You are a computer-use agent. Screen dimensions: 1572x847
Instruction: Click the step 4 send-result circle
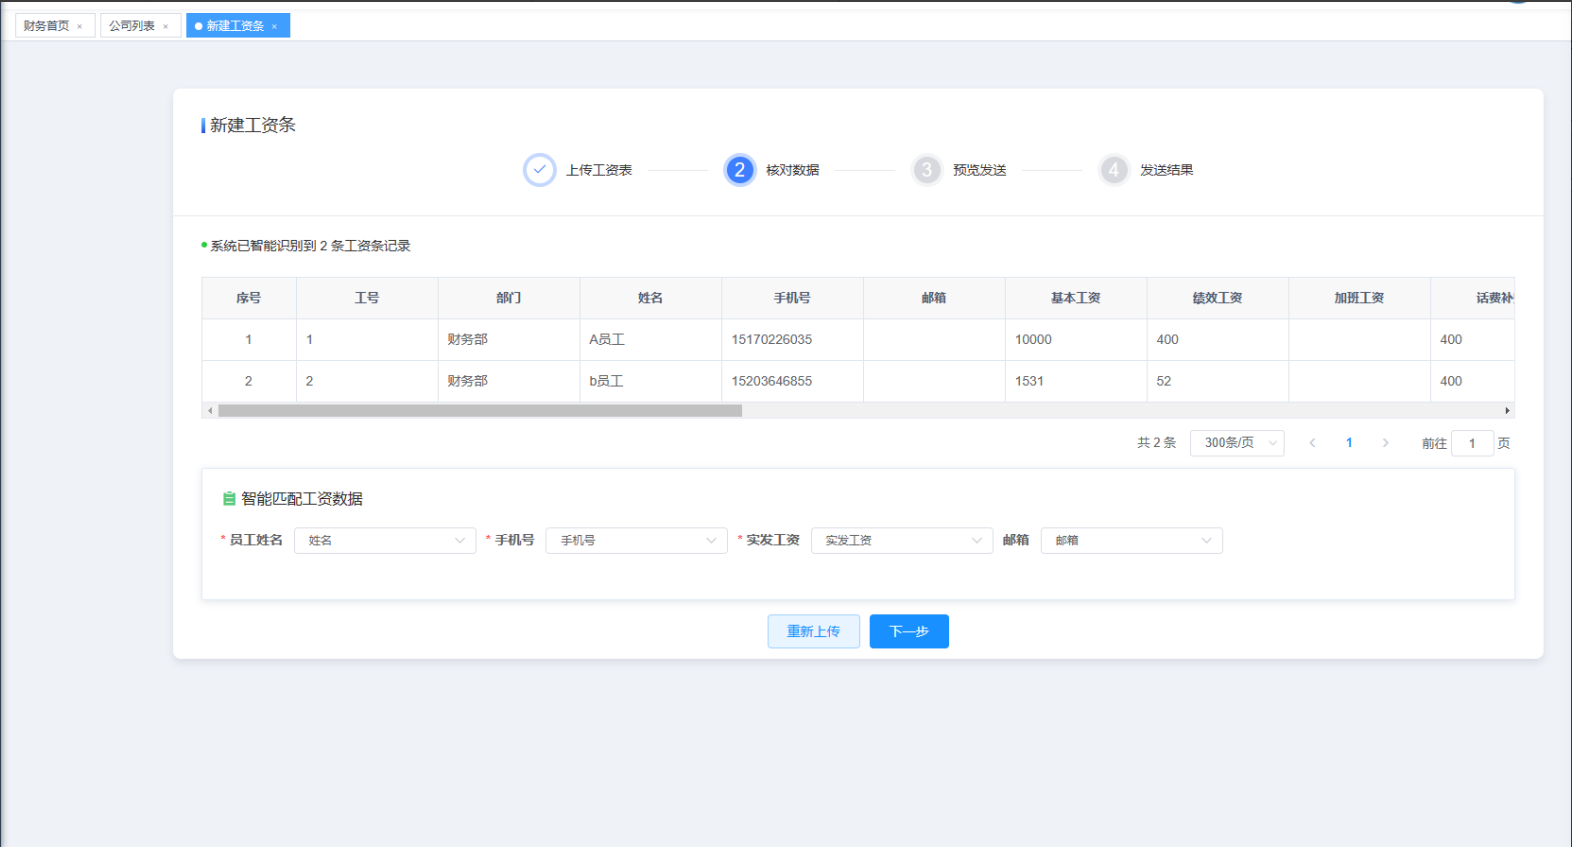1113,170
